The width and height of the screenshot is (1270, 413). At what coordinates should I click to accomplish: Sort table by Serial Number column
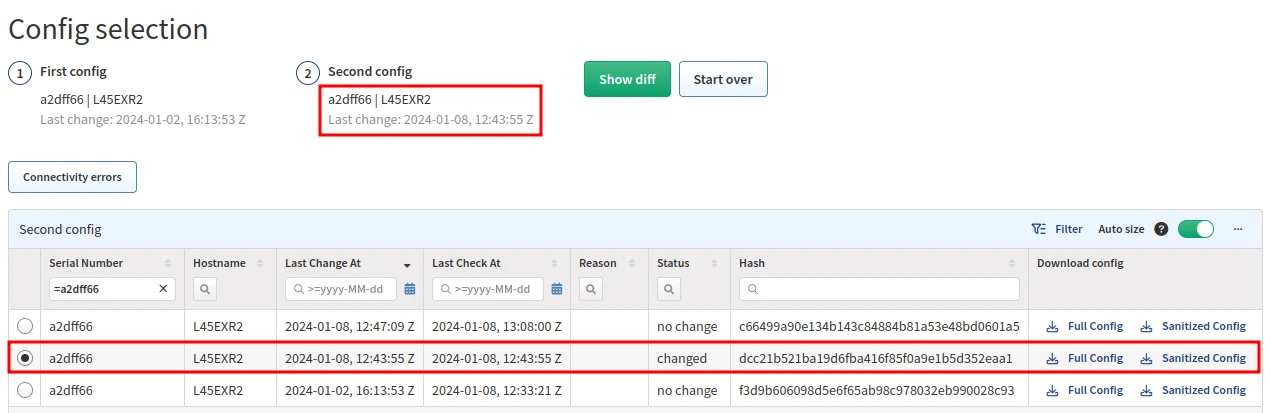pyautogui.click(x=168, y=264)
